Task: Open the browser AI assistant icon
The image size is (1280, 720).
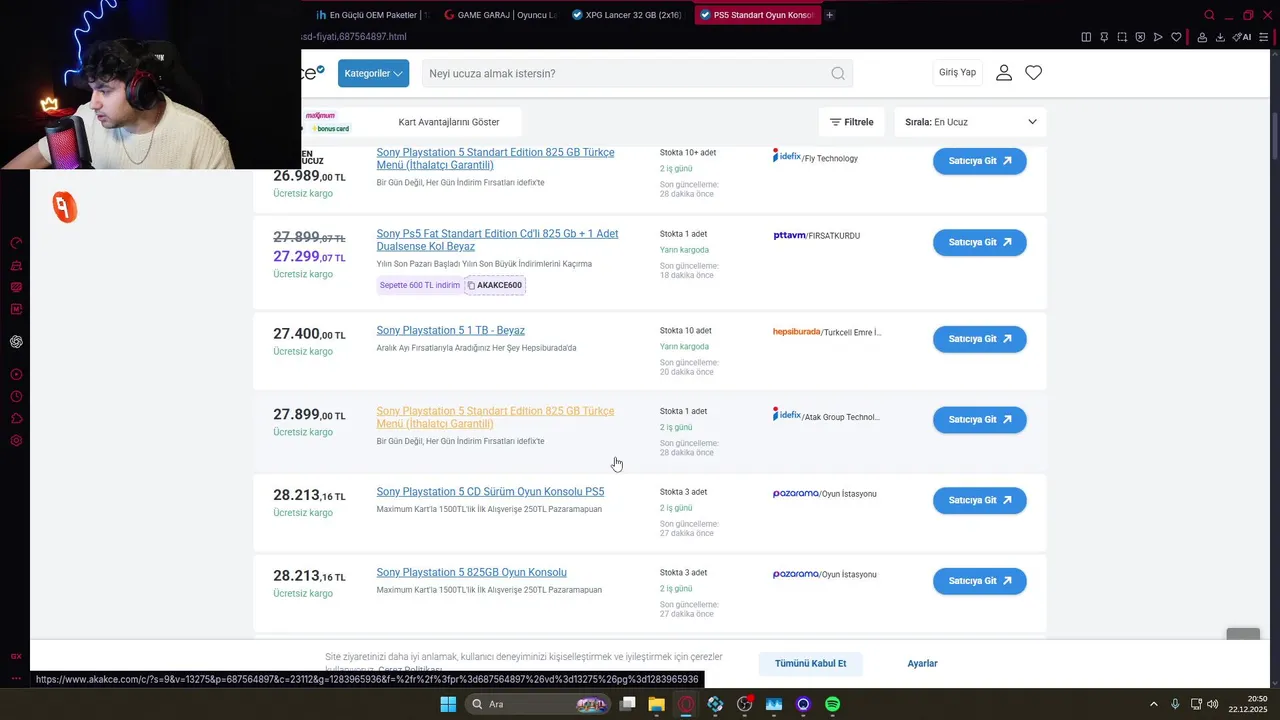Action: click(x=1242, y=37)
